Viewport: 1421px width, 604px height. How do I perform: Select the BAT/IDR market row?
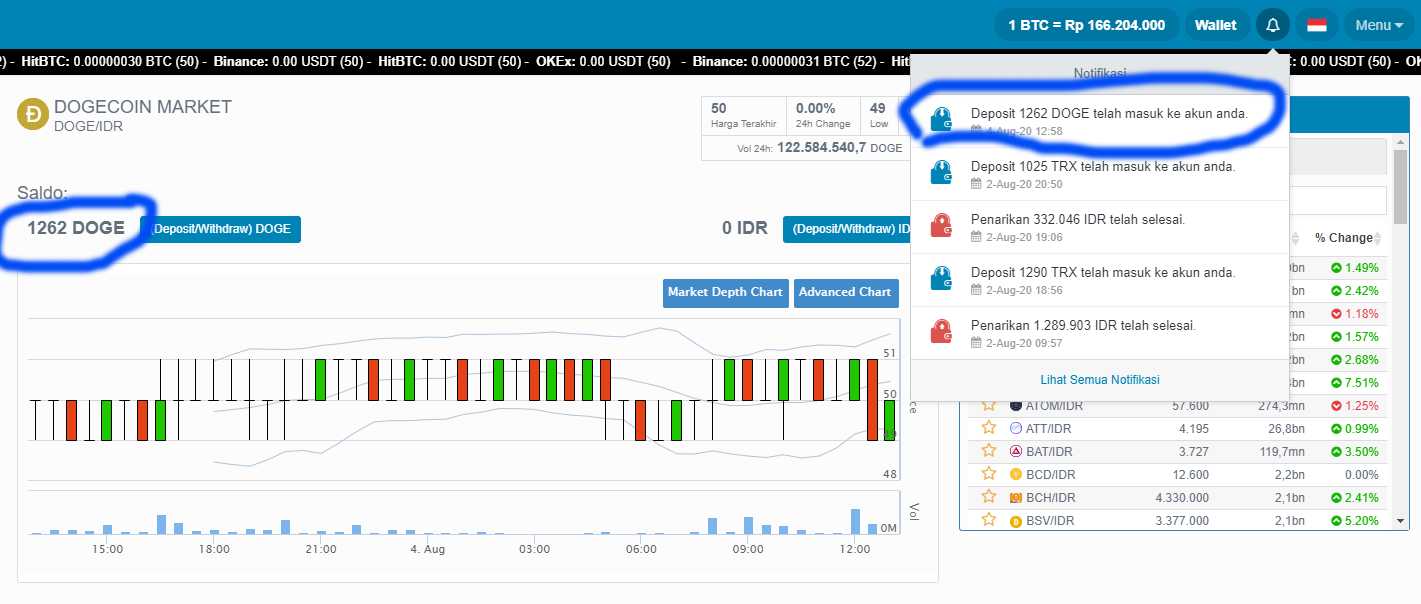[x=1176, y=451]
